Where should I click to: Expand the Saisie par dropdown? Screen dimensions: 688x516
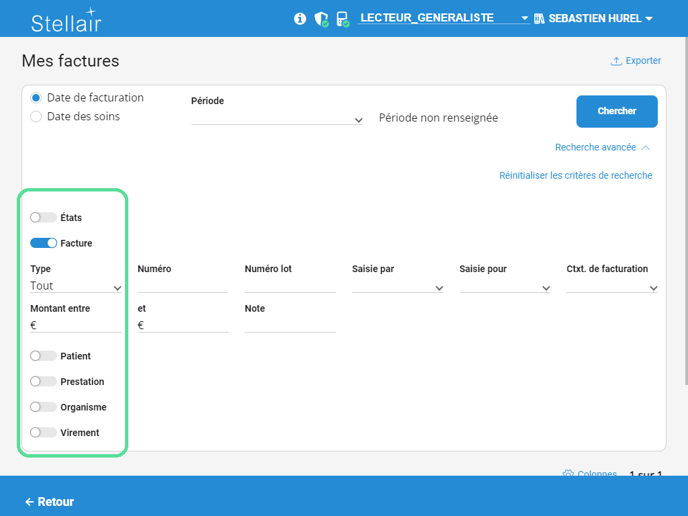[398, 287]
